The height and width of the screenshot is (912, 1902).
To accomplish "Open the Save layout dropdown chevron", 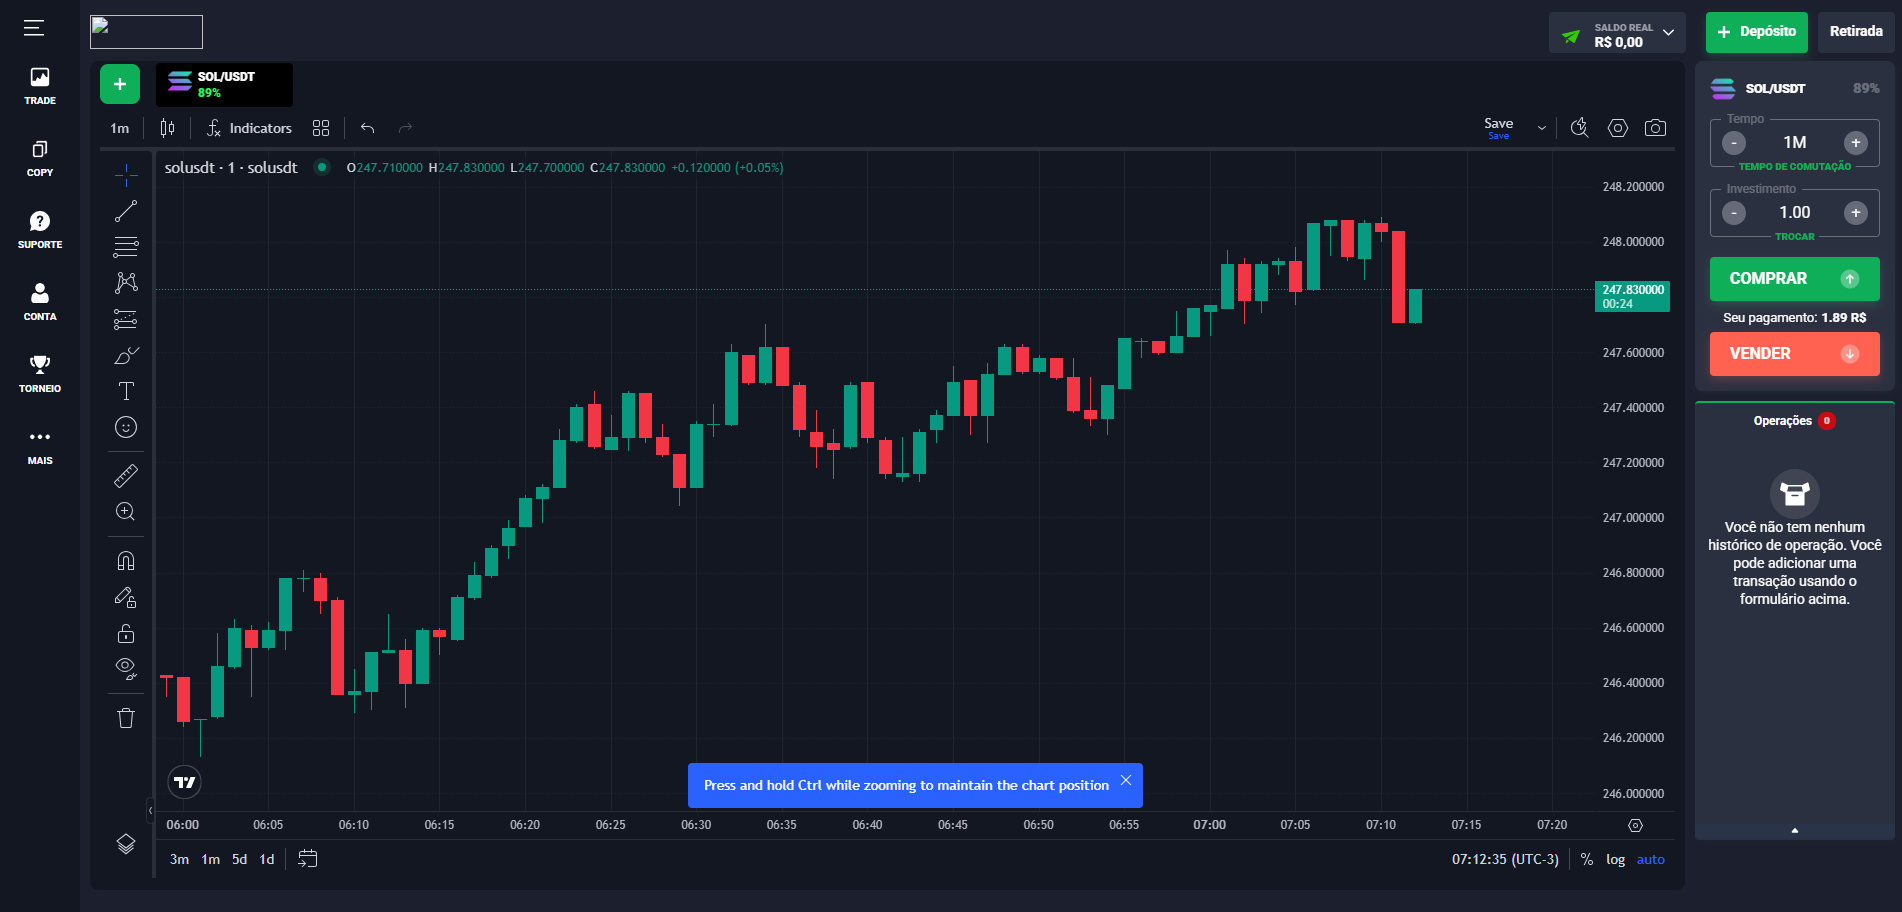I will coord(1541,128).
